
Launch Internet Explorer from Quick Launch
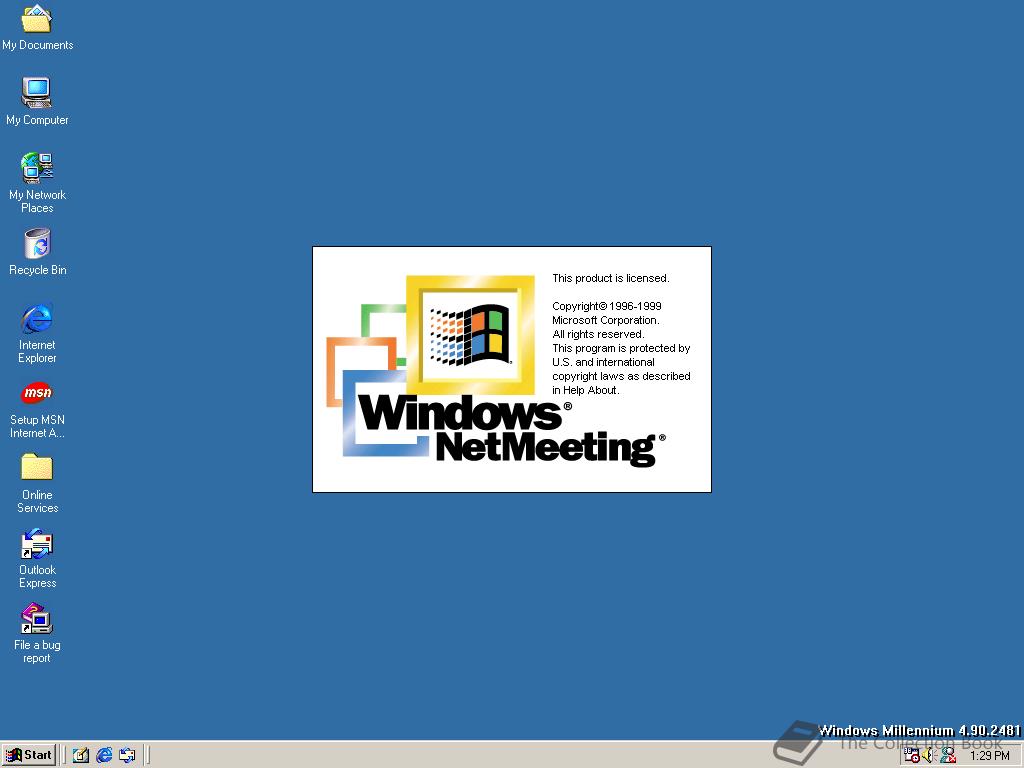click(104, 756)
